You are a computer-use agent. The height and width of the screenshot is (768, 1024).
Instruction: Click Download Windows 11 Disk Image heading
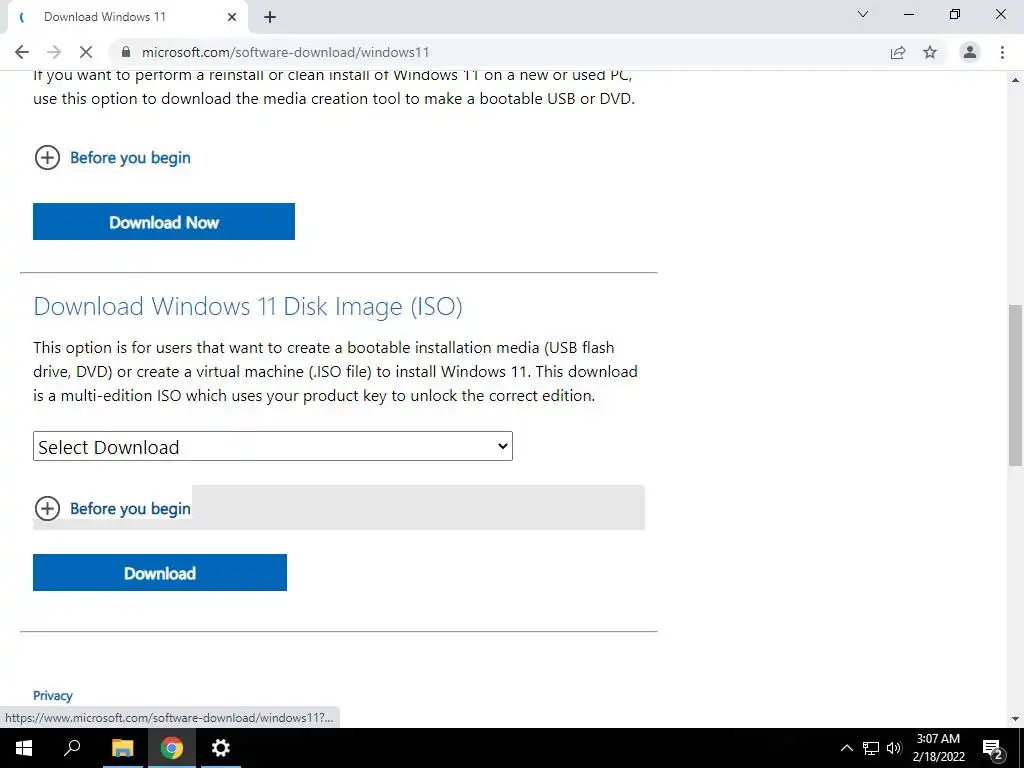tap(248, 306)
